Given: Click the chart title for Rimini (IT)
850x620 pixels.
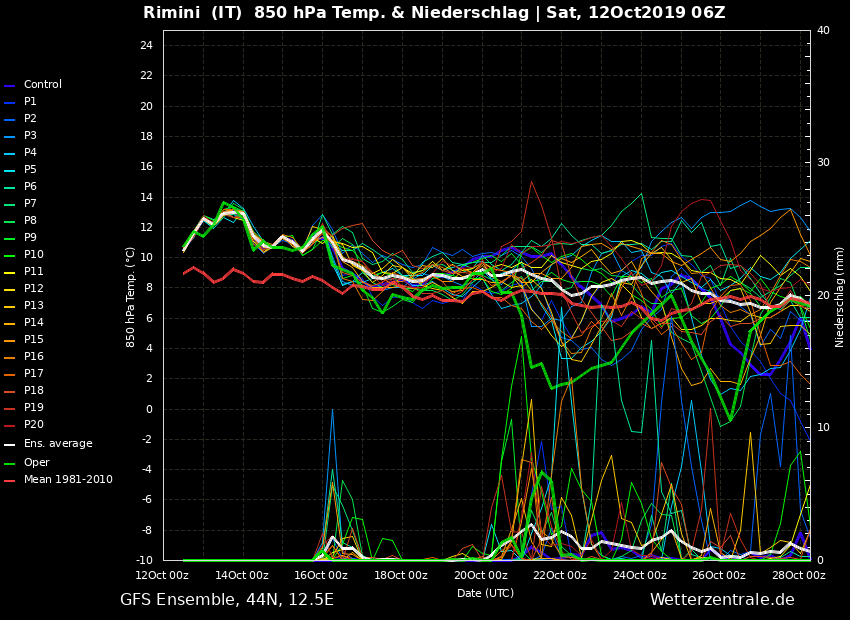Looking at the screenshot, I should click(434, 13).
